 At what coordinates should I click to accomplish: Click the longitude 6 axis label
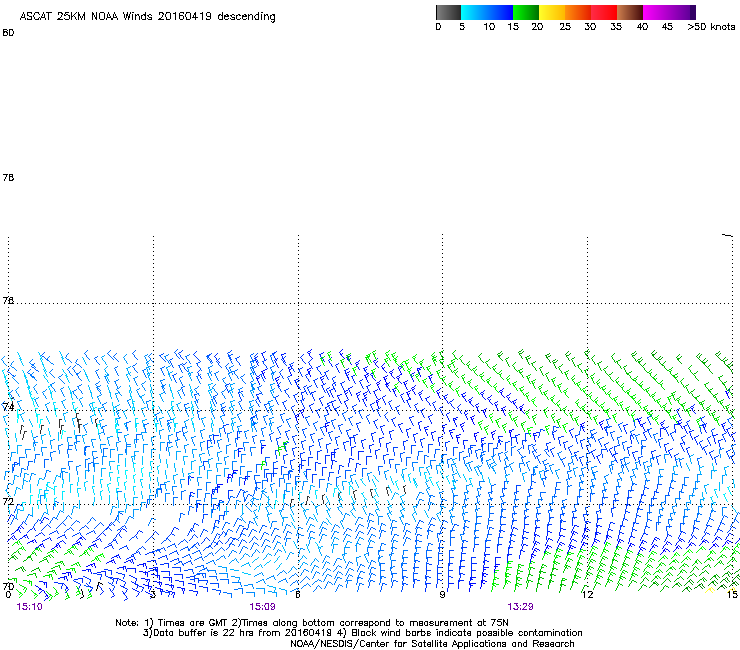298,595
